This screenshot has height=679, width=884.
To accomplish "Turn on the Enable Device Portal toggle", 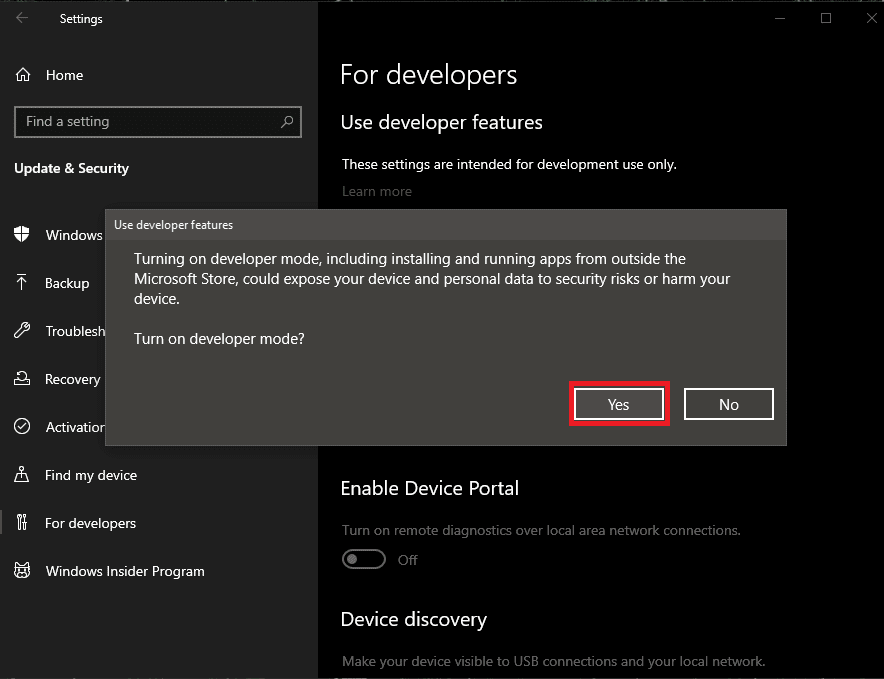I will tap(364, 559).
